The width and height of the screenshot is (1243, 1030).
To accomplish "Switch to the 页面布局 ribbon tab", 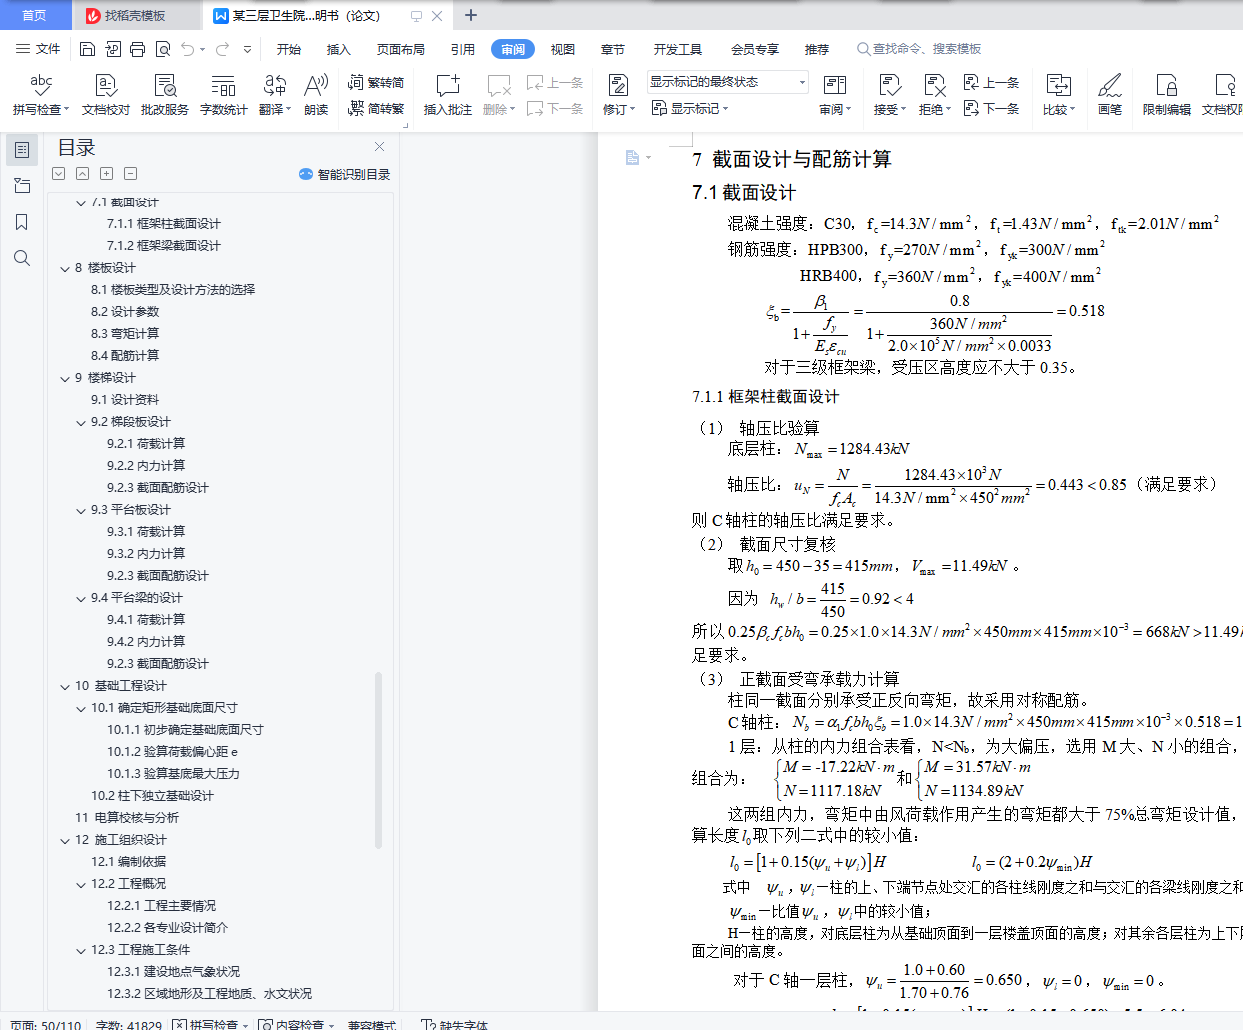I will coord(401,49).
